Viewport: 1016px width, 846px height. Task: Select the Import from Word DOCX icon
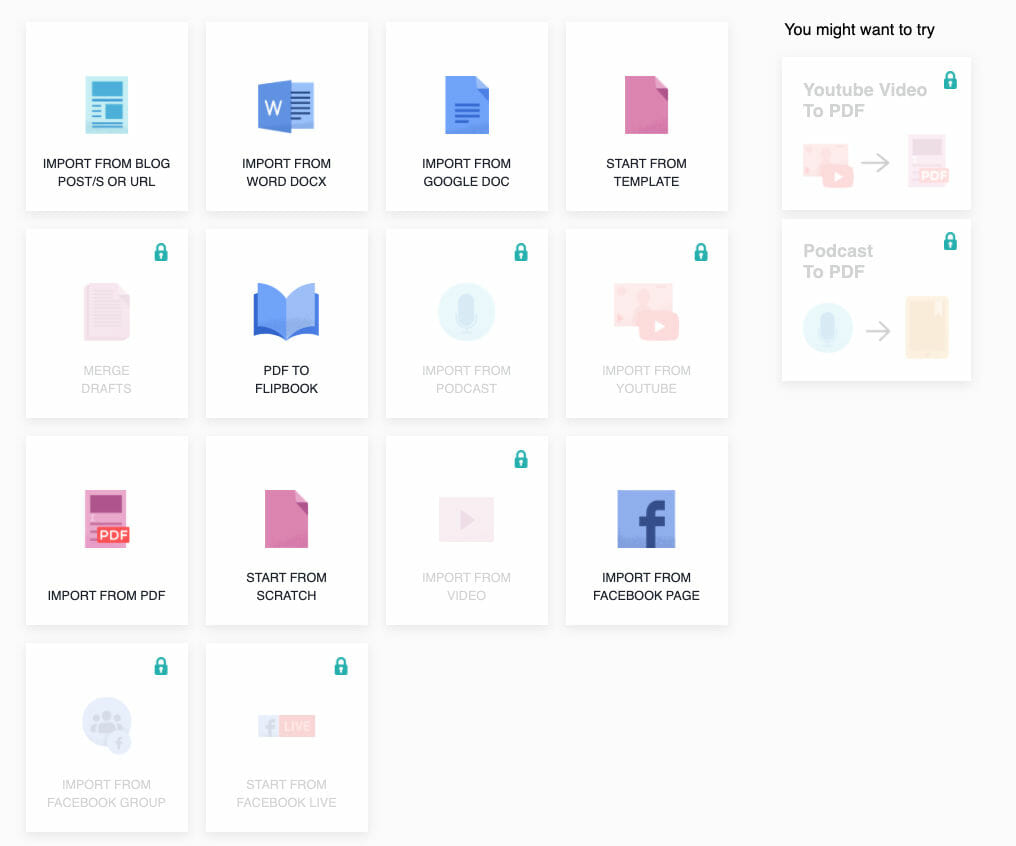(287, 104)
